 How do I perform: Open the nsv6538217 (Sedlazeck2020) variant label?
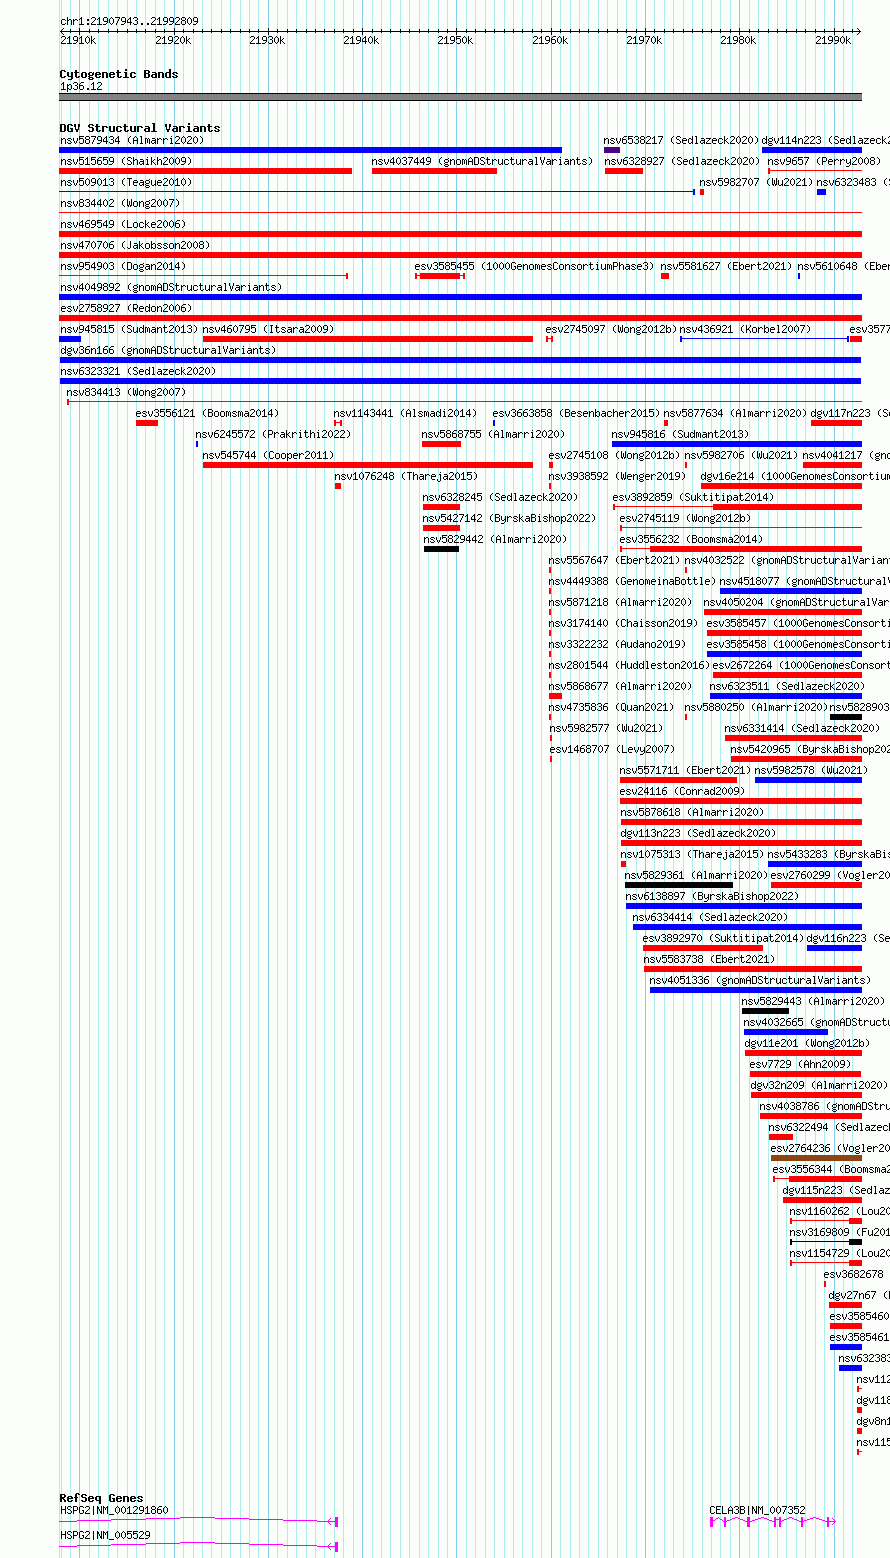[x=681, y=140]
